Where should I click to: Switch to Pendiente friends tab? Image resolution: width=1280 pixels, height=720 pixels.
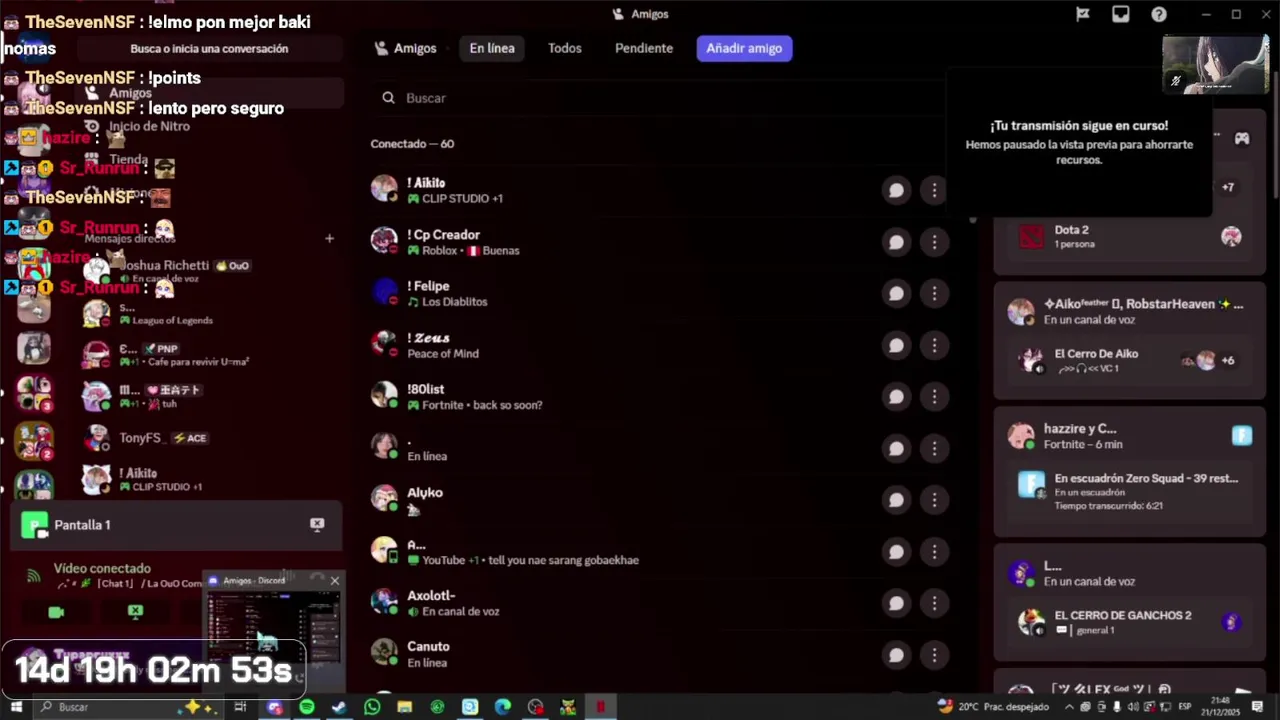(644, 48)
